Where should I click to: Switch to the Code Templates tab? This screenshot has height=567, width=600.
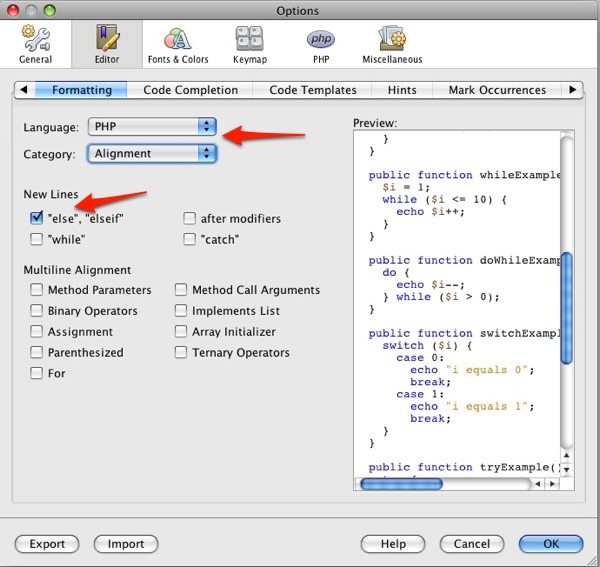pos(313,90)
